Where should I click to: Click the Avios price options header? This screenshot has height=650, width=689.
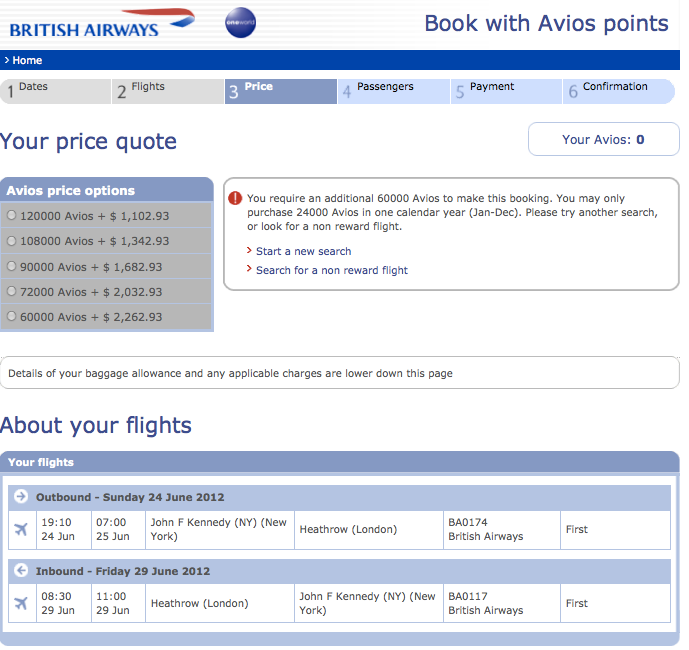tap(107, 190)
